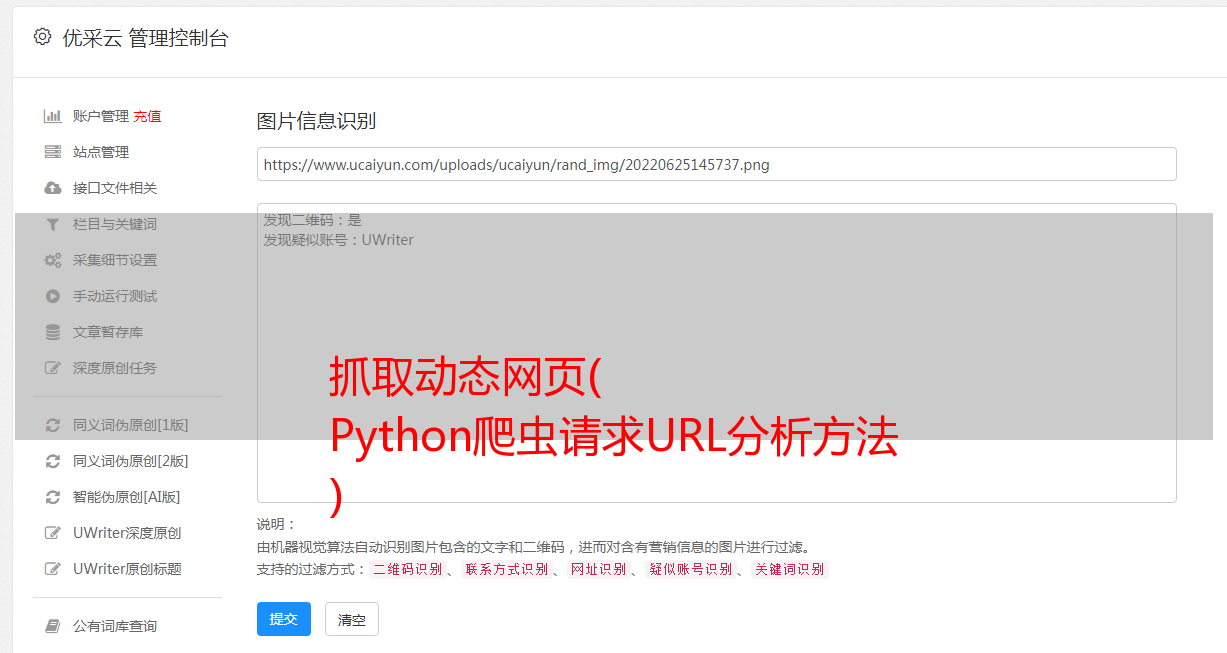Open 公有词库查询 in sidebar
This screenshot has height=653, width=1227.
pos(115,626)
